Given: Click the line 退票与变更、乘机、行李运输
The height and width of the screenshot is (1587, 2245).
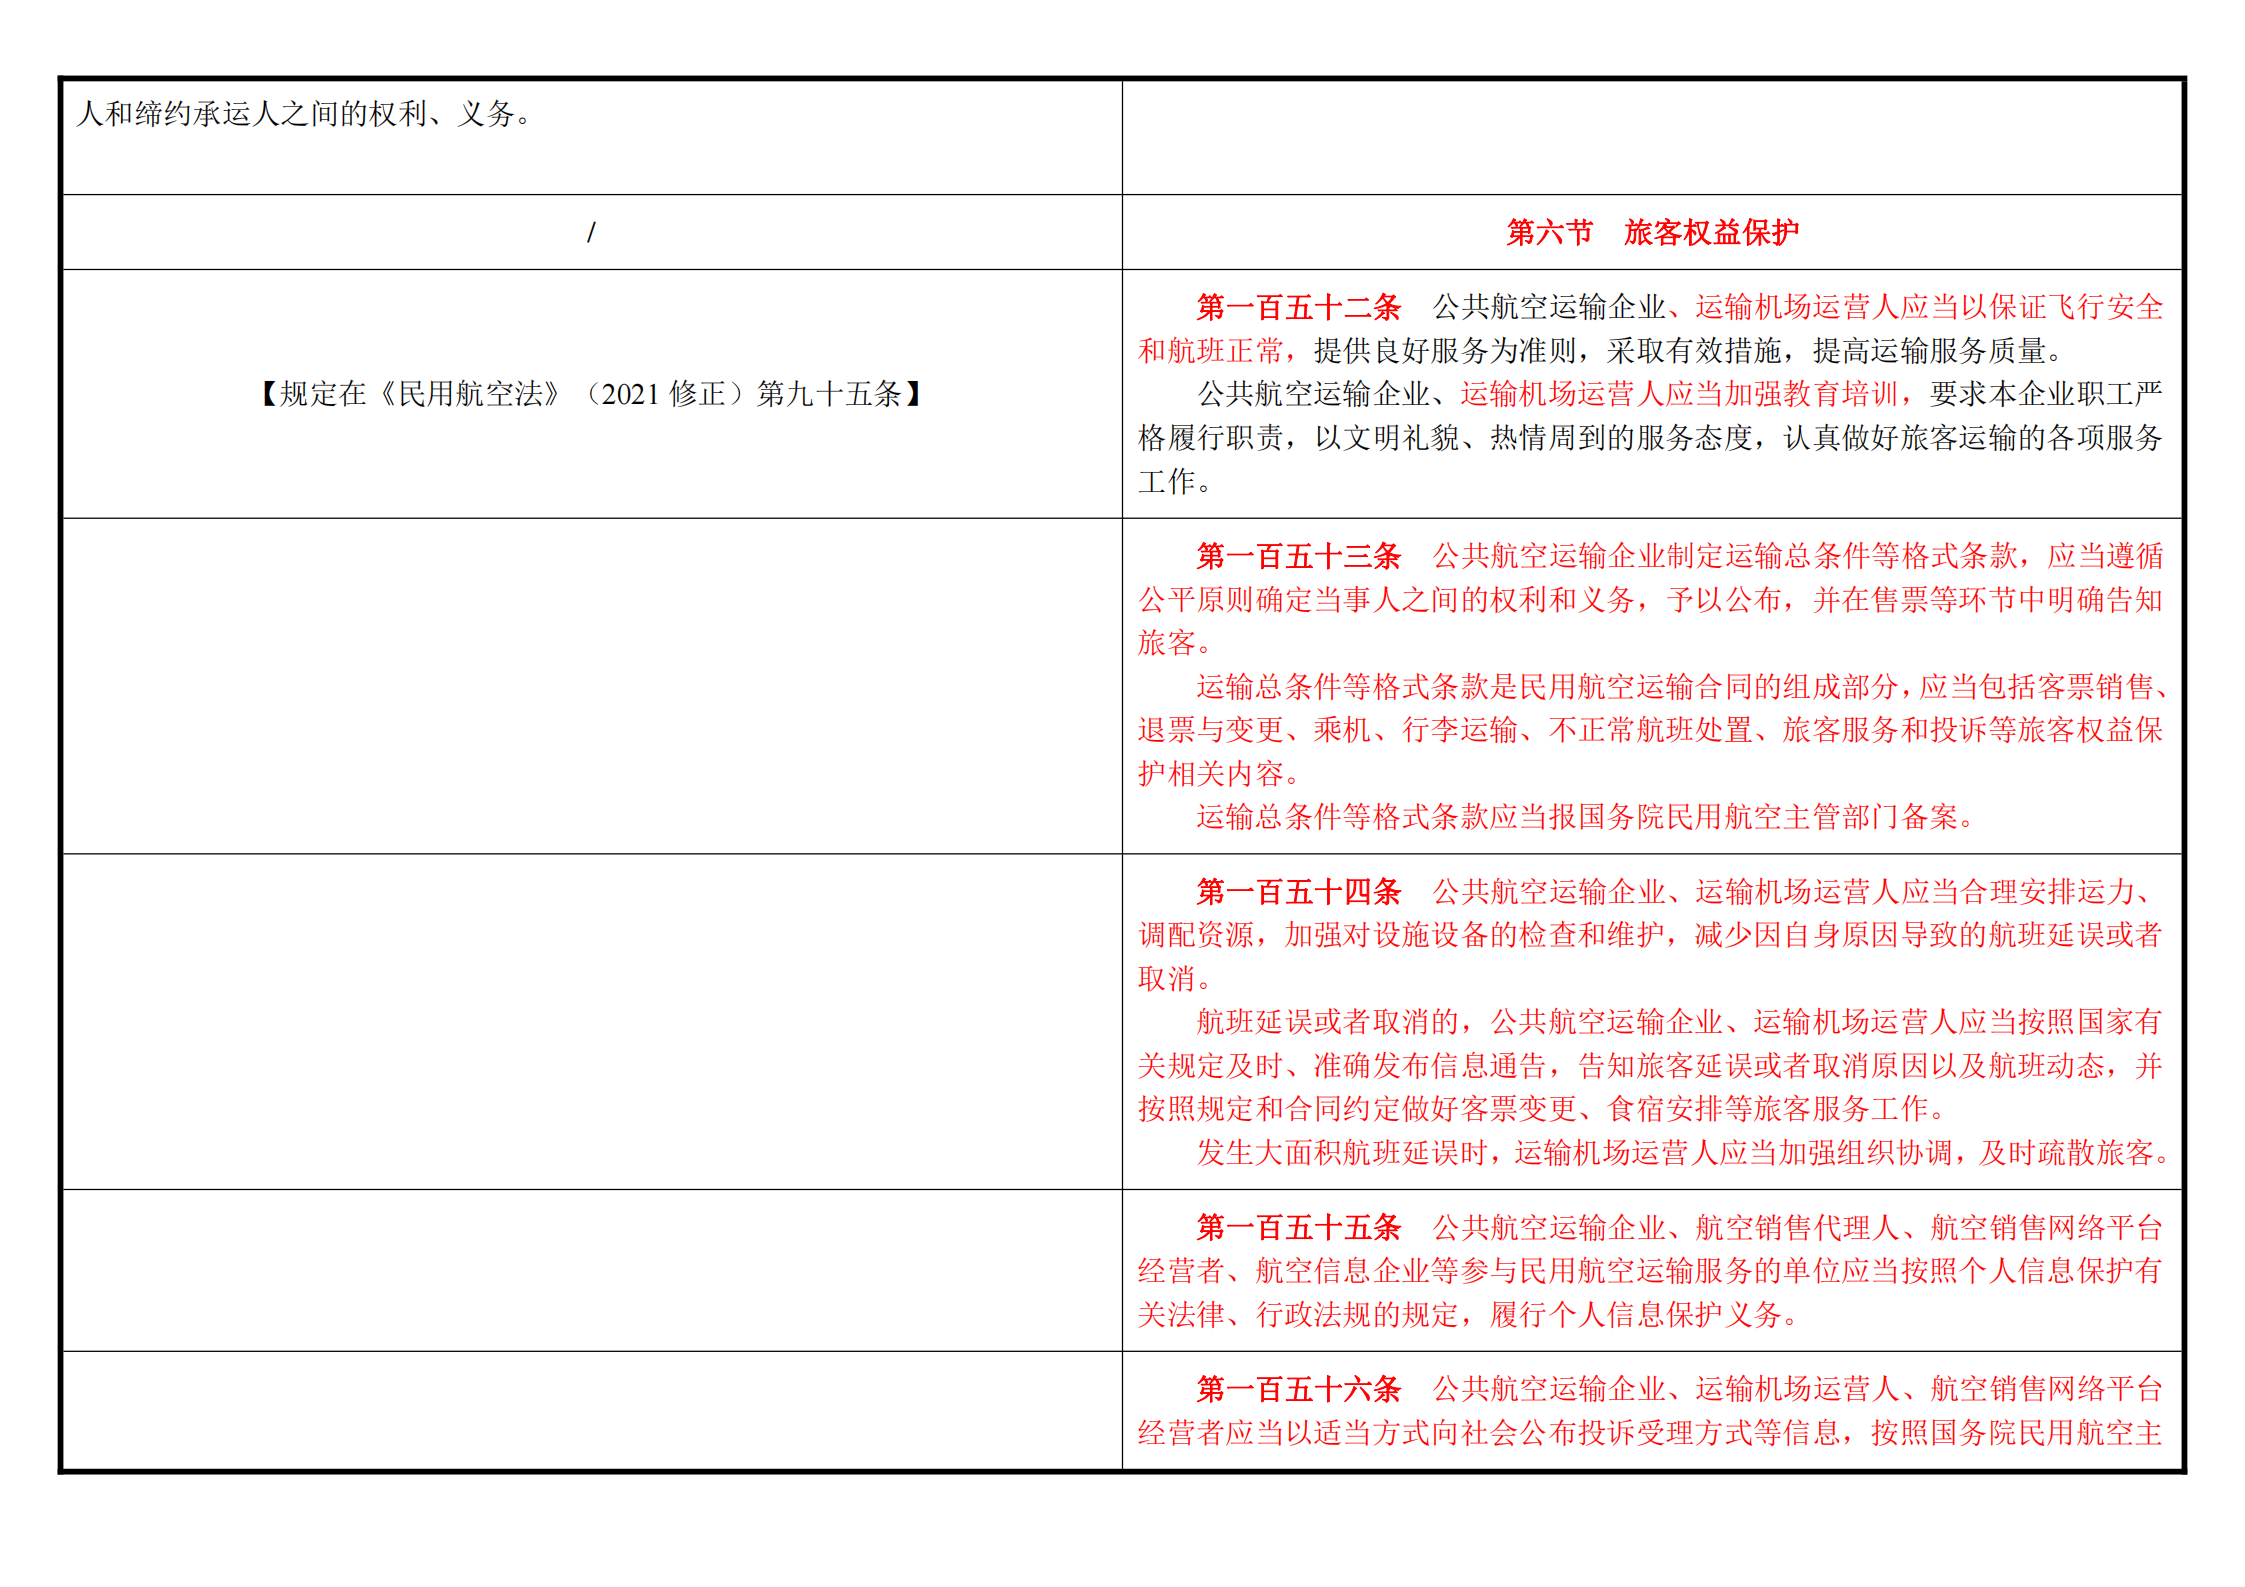Looking at the screenshot, I should point(1650,730).
